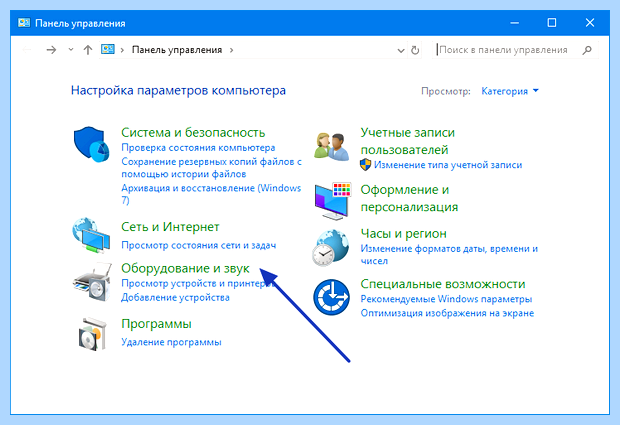Expand the chevron before Панель управления breadcrumb
This screenshot has width=620, height=425.
122,50
